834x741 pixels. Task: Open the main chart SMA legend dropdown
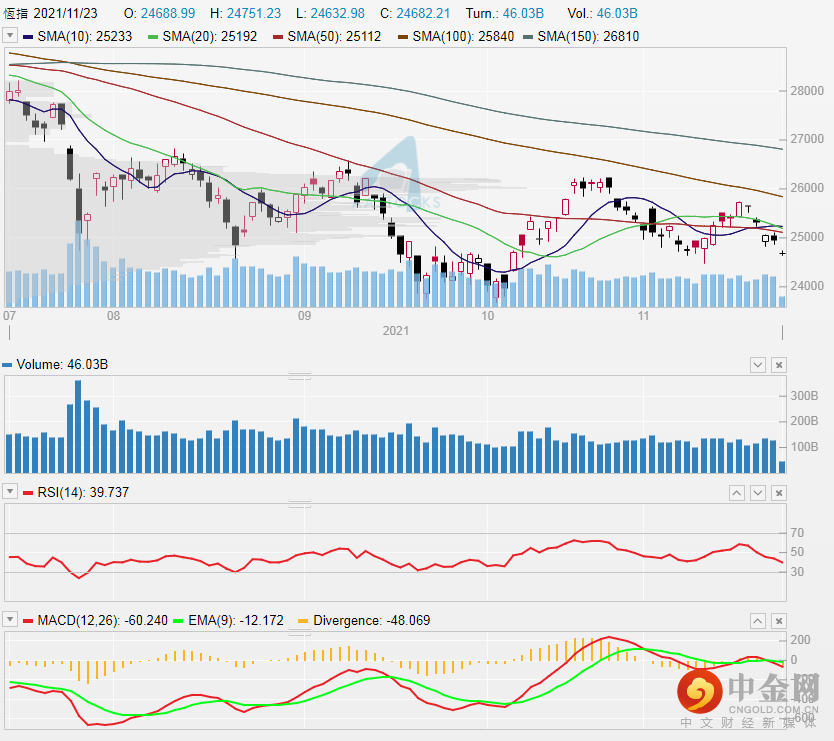coord(9,36)
